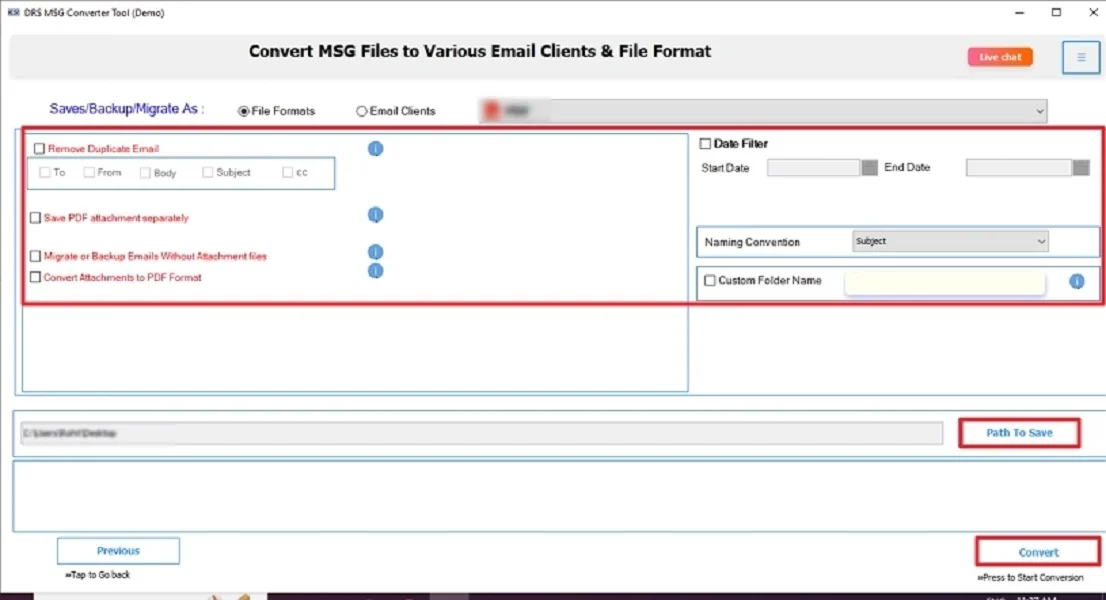Tick the Date Filter checkbox
Screen dimensions: 1106x600
pos(705,144)
